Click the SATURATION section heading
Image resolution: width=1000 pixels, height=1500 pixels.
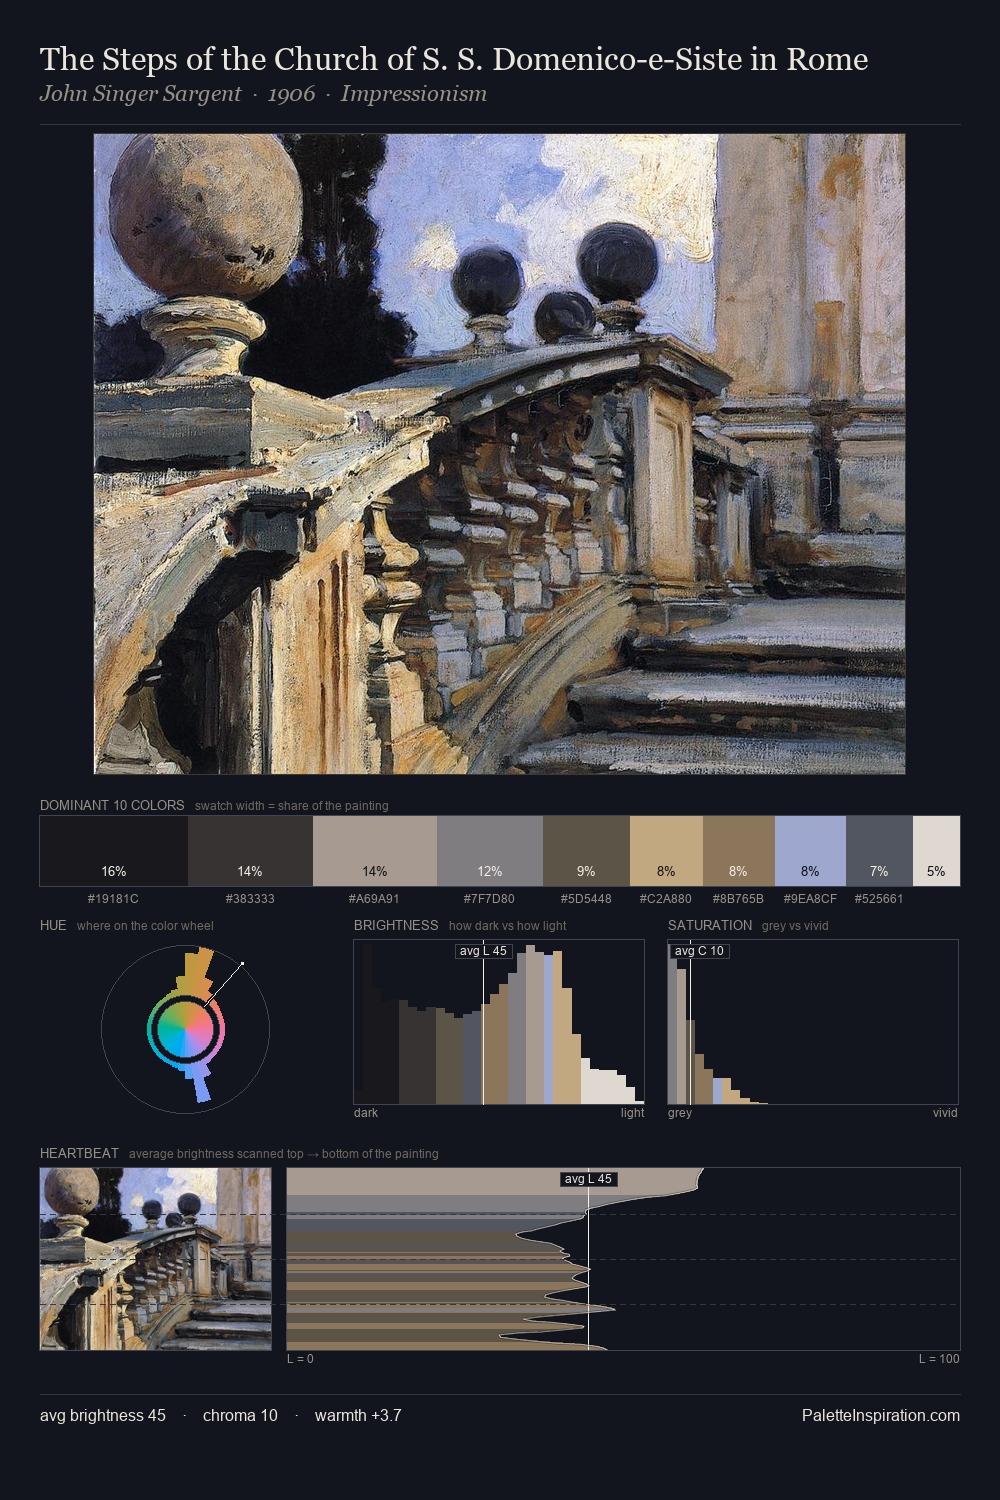[x=710, y=925]
